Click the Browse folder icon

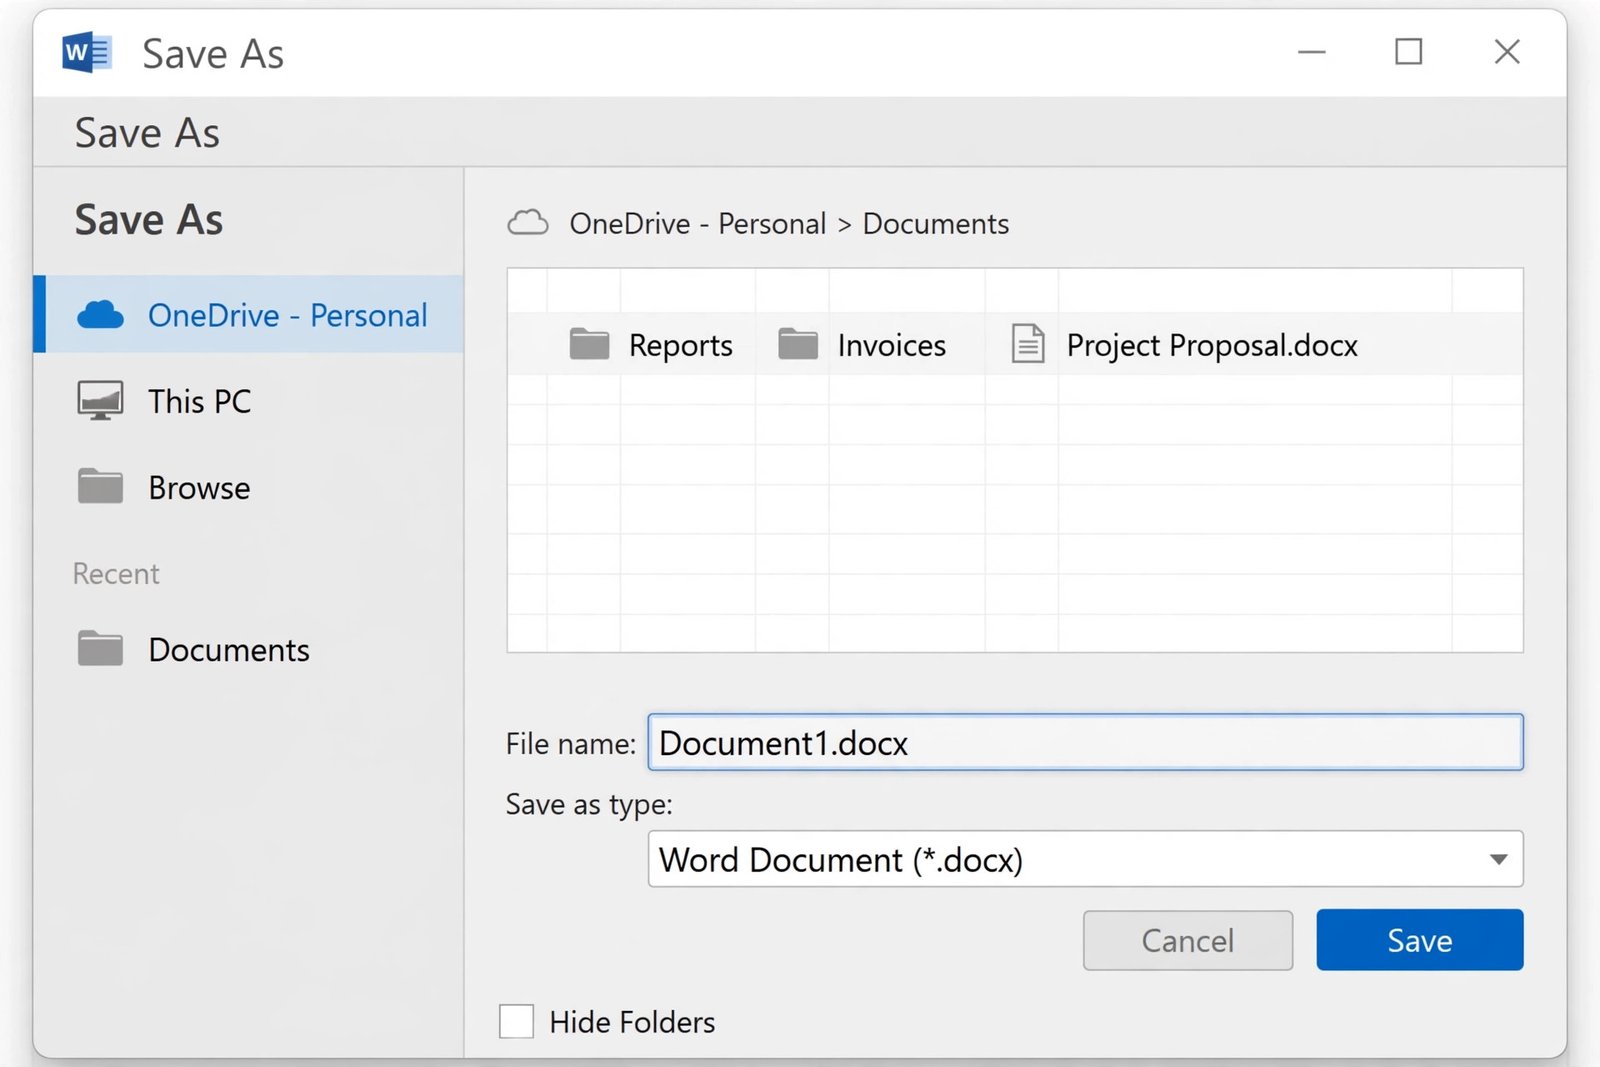pyautogui.click(x=100, y=487)
